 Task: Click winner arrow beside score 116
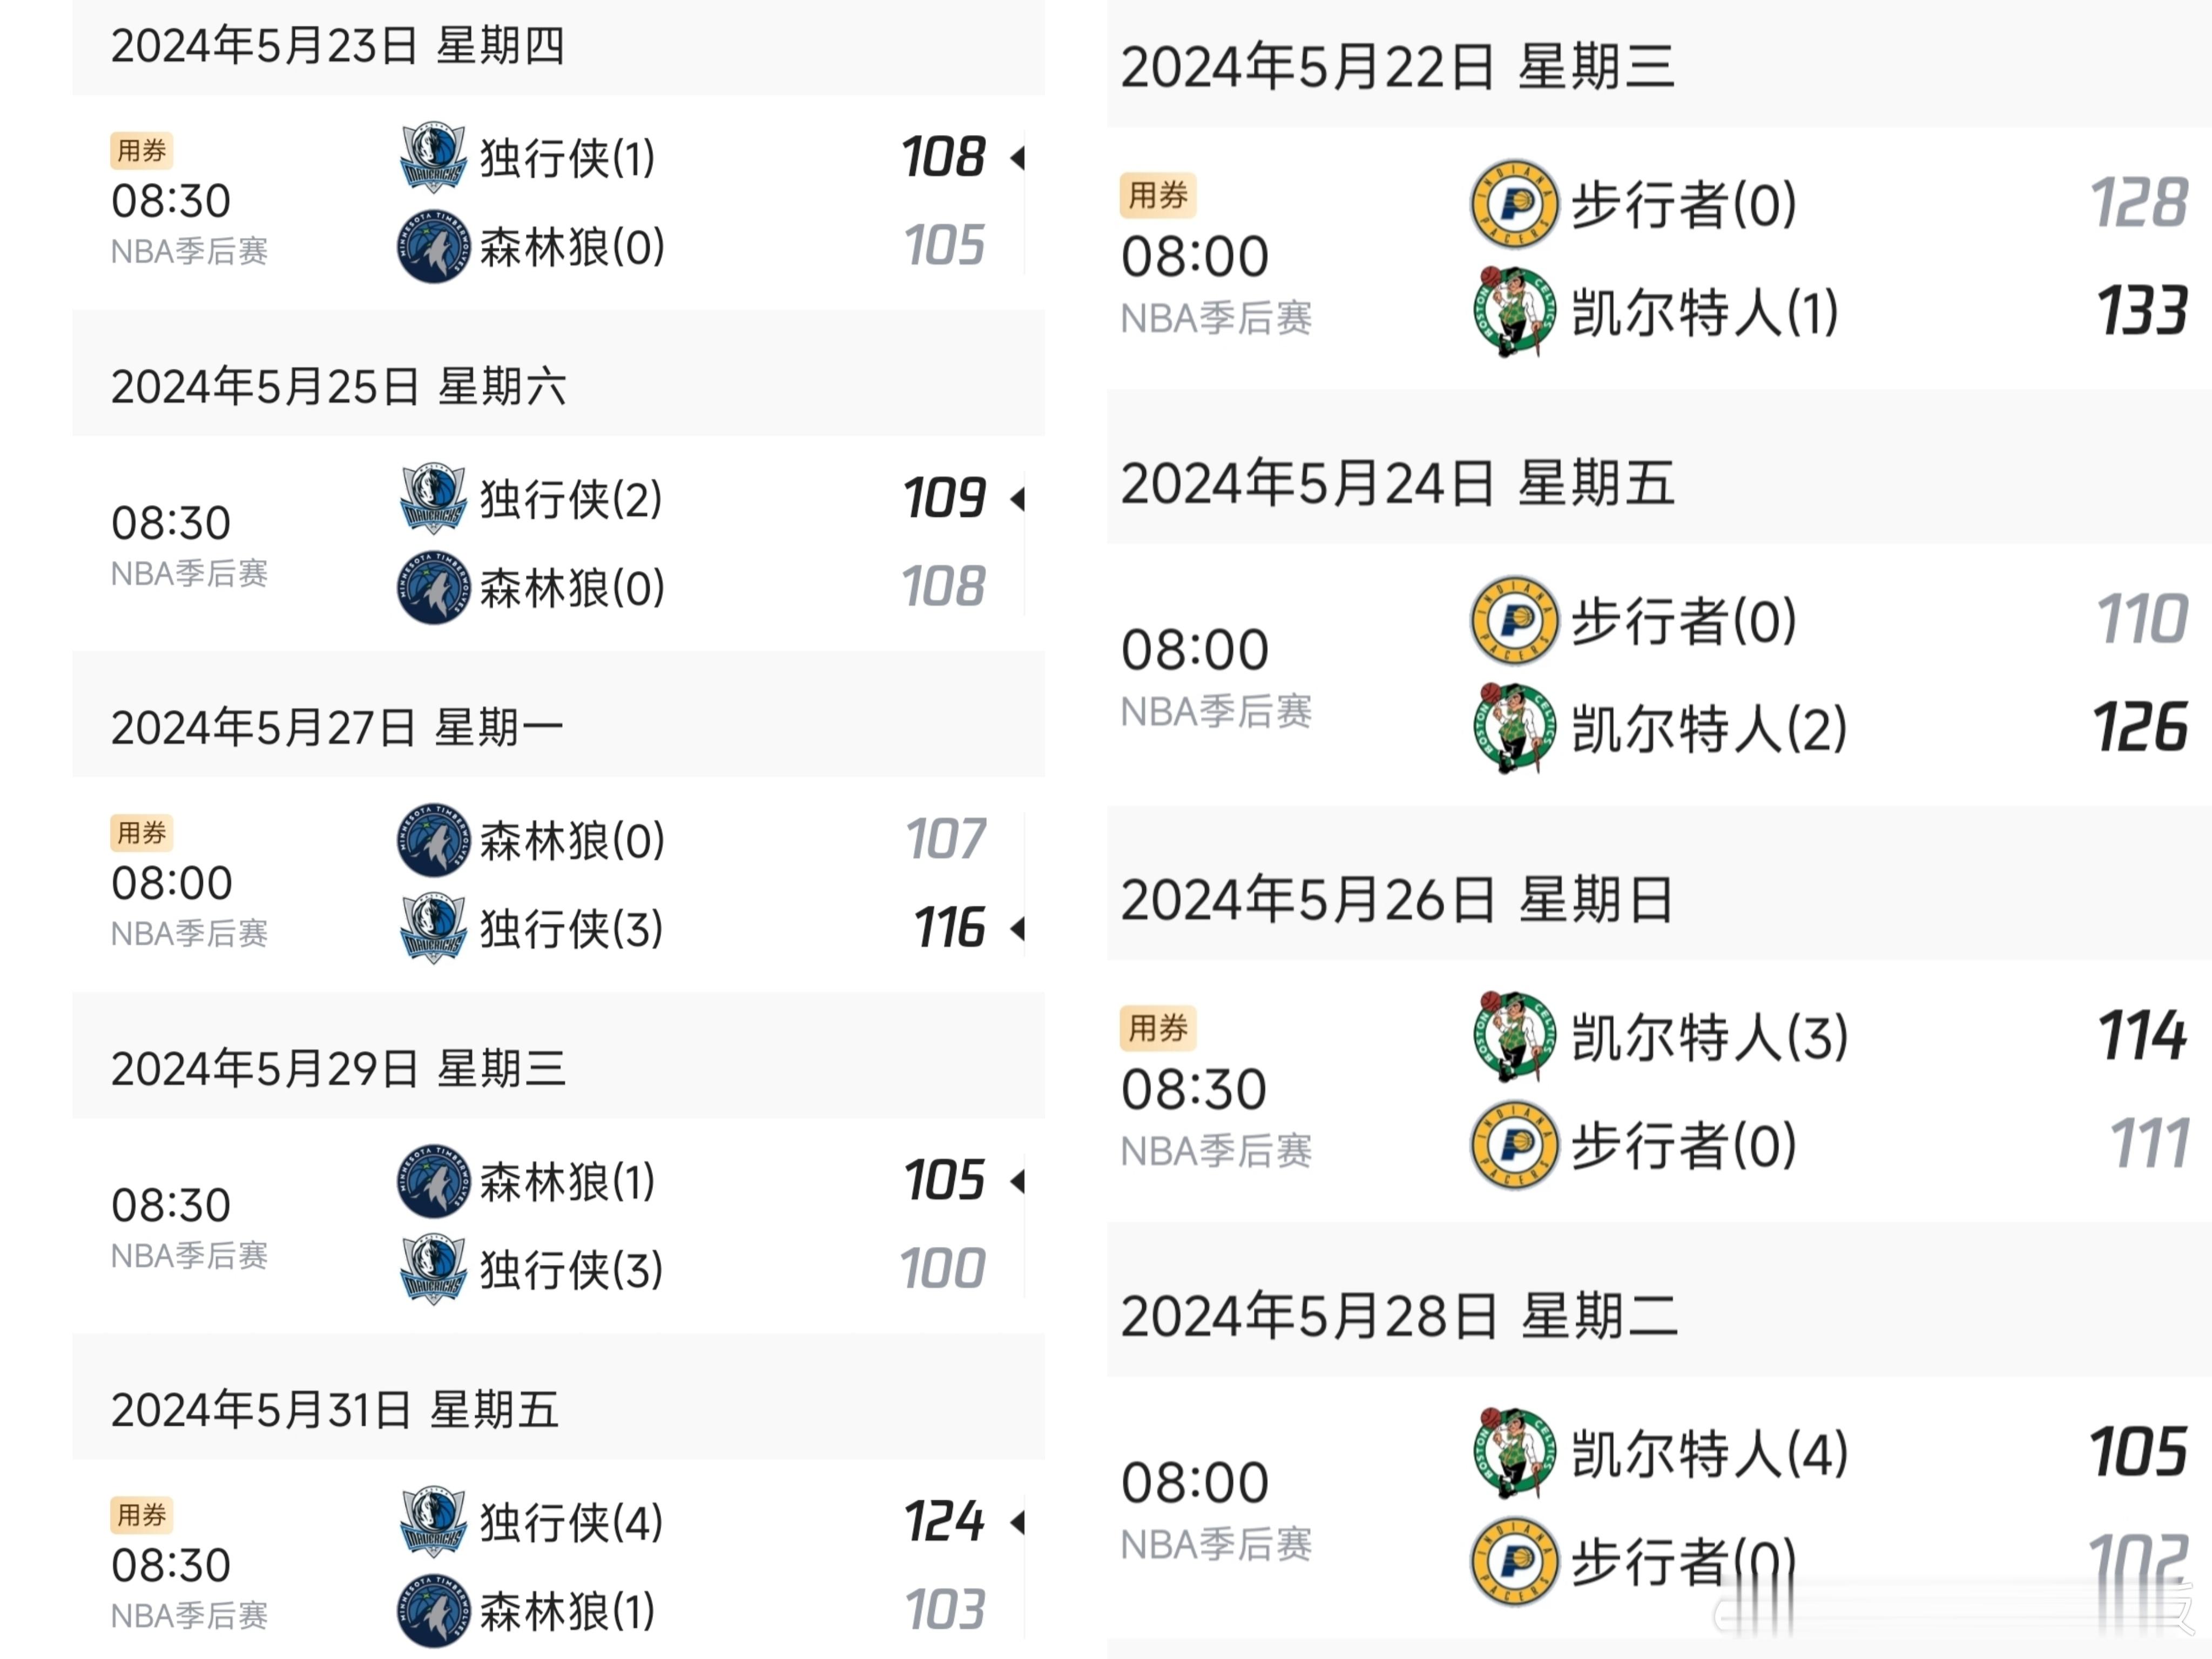[x=1018, y=929]
